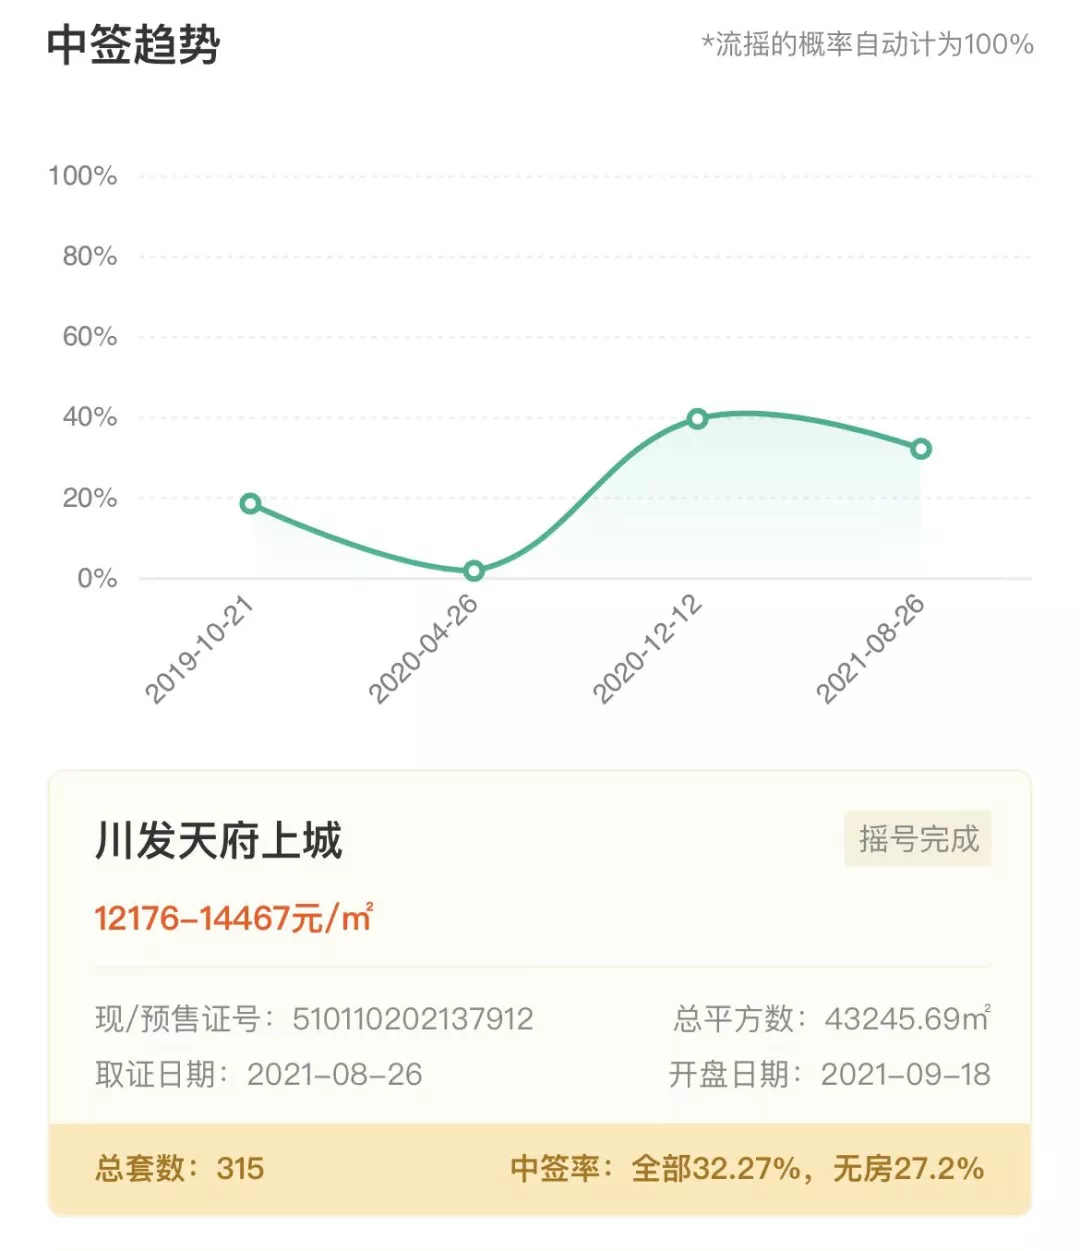The height and width of the screenshot is (1251, 1080).
Task: Click the 2020-12-12 axis date label
Action: [x=647, y=650]
